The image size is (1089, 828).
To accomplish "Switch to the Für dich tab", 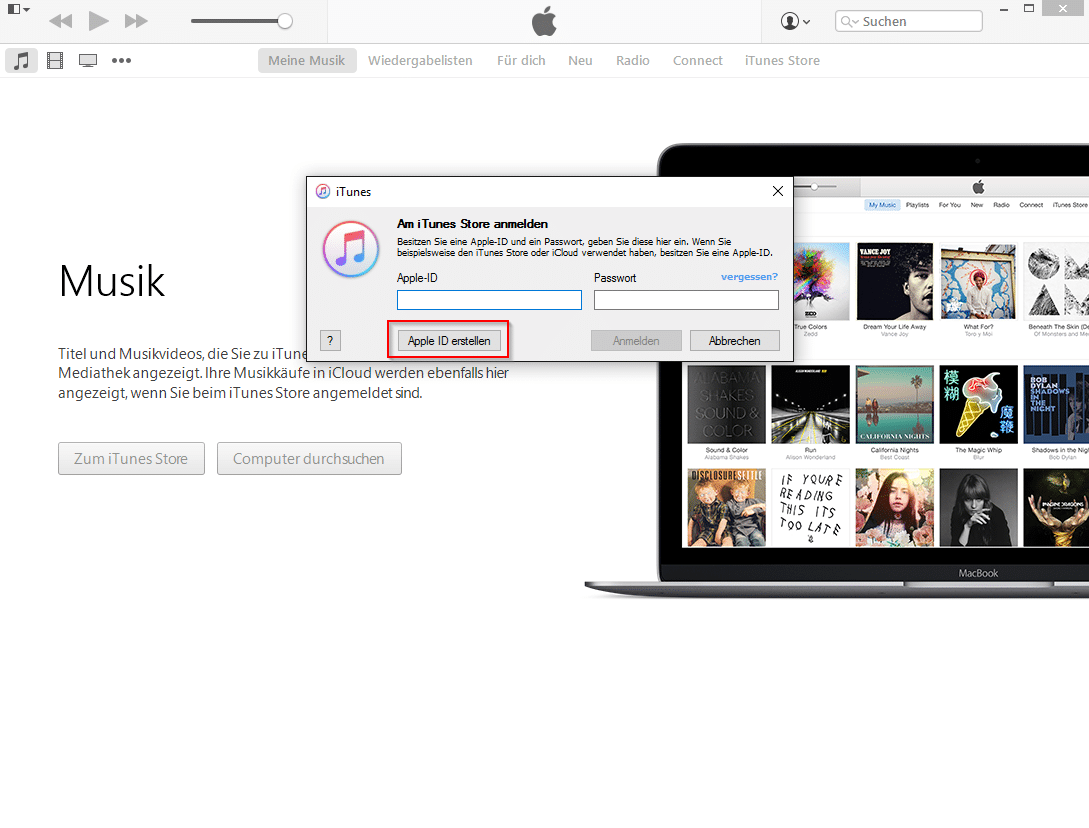I will click(521, 60).
